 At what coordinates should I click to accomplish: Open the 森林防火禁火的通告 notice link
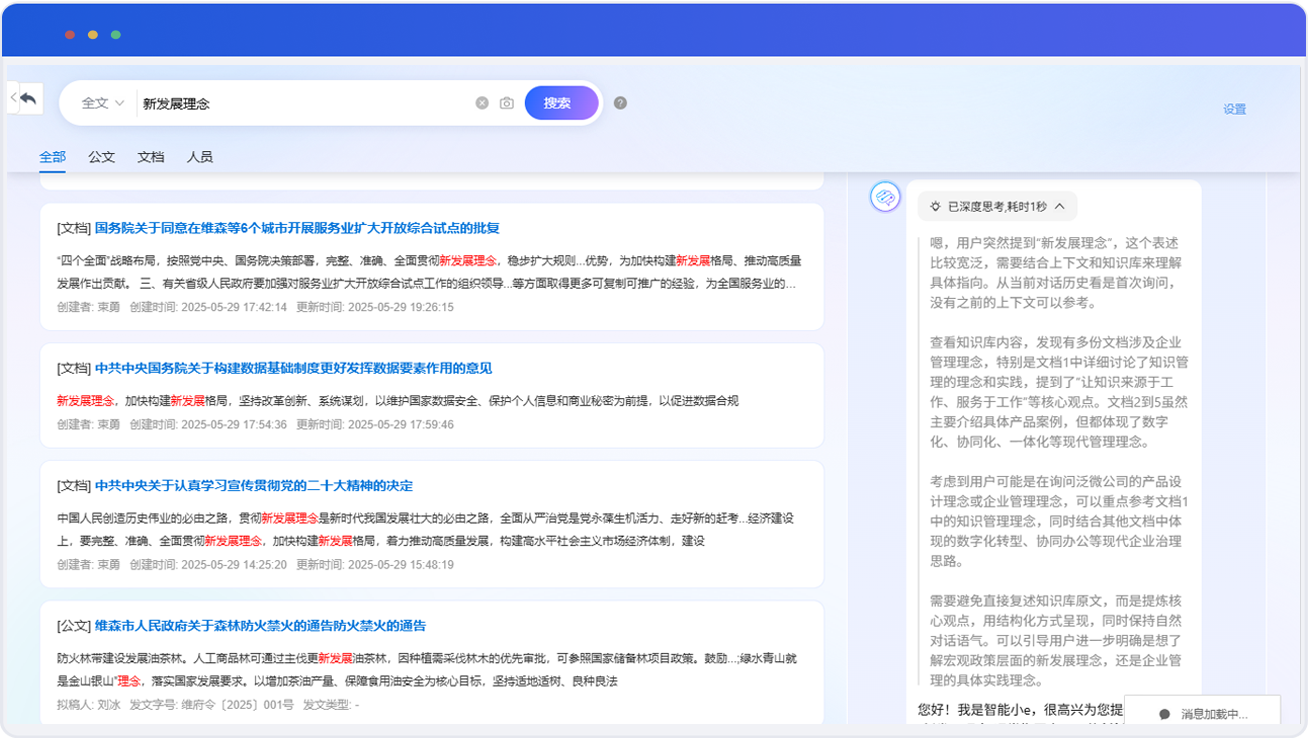click(x=260, y=626)
